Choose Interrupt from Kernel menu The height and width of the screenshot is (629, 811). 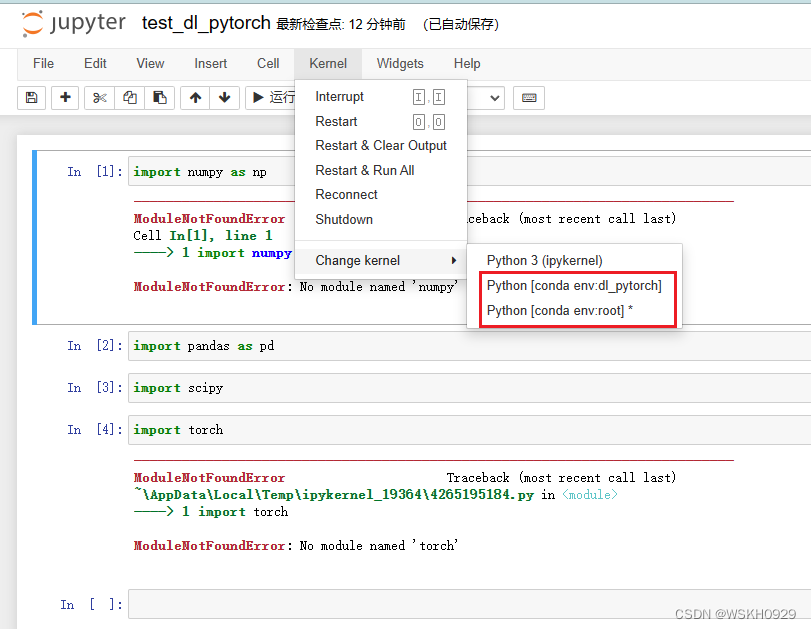click(381, 97)
